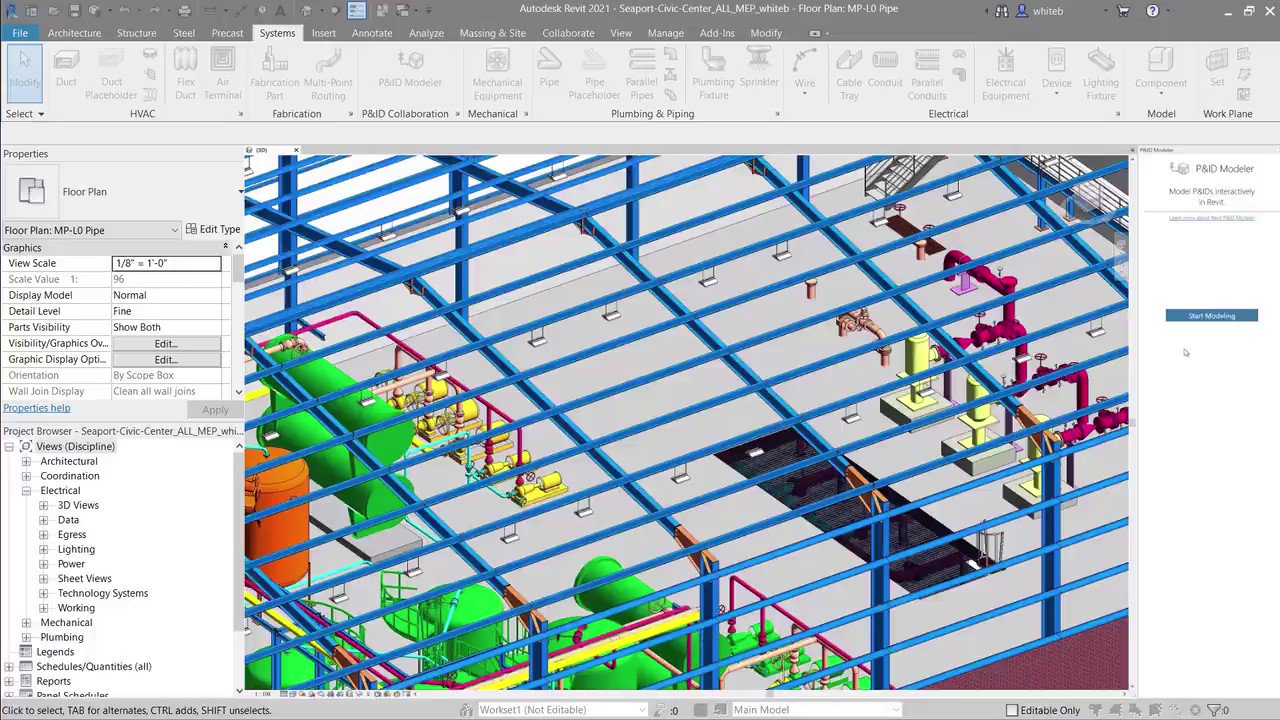Click the Properties help link

[x=37, y=408]
